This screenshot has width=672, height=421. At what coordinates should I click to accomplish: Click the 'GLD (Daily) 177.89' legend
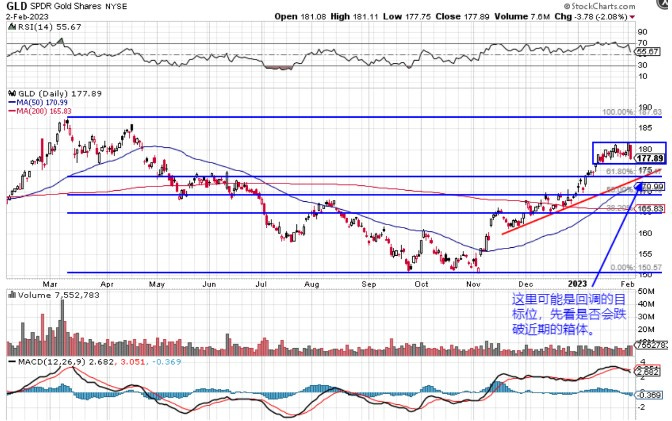[60, 93]
